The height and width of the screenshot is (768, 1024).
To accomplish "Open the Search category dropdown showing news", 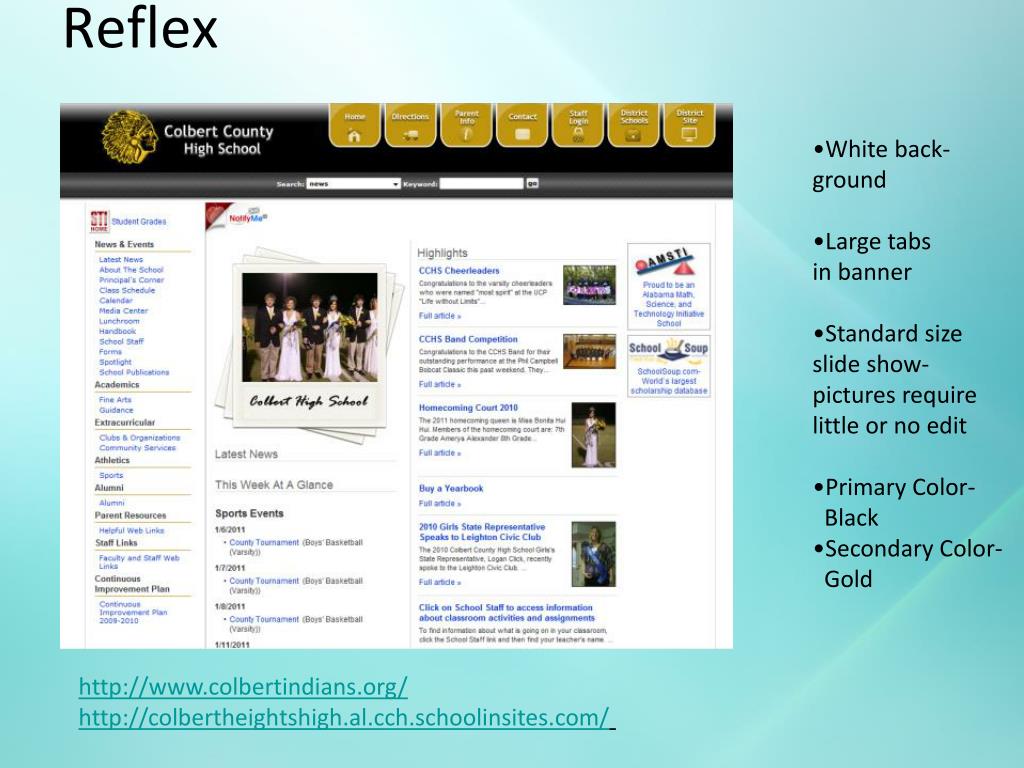I will tap(353, 184).
